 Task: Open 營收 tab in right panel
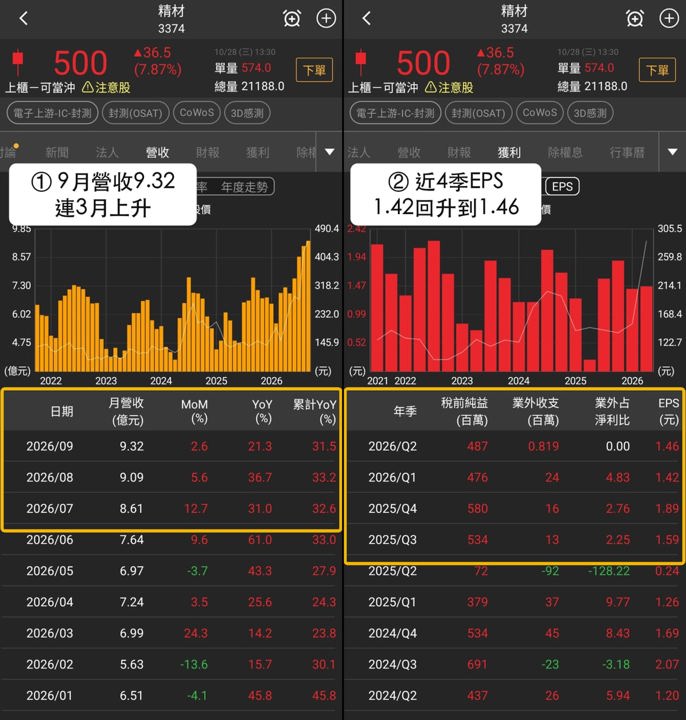pyautogui.click(x=409, y=152)
